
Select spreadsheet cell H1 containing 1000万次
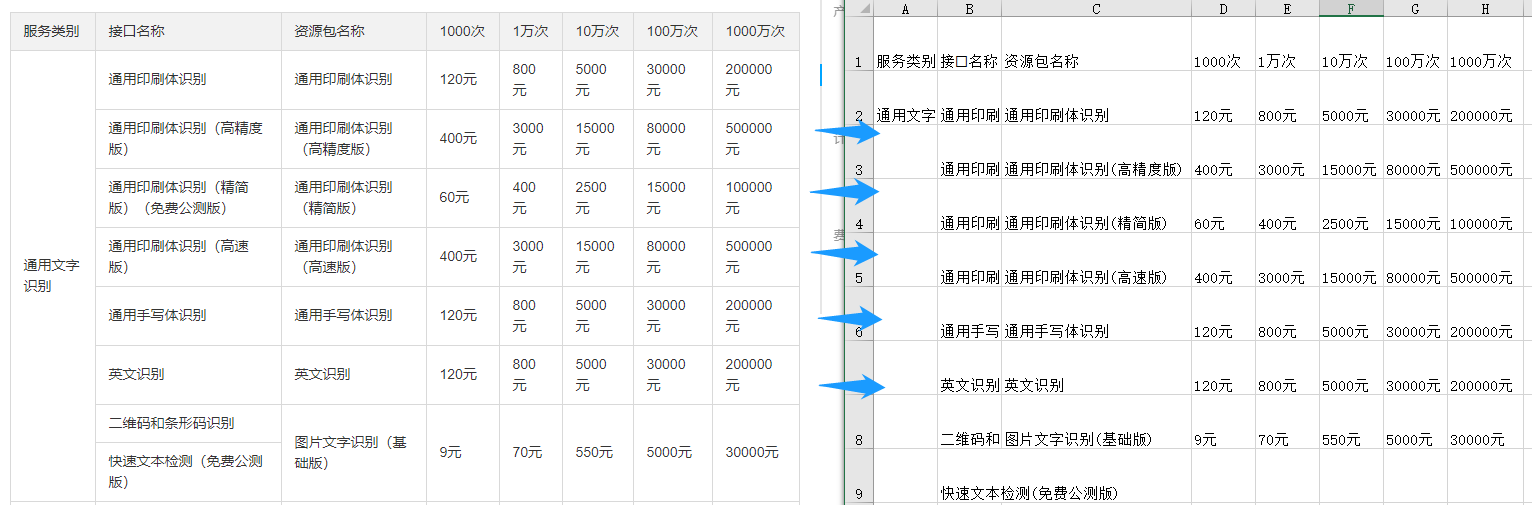click(x=1485, y=45)
